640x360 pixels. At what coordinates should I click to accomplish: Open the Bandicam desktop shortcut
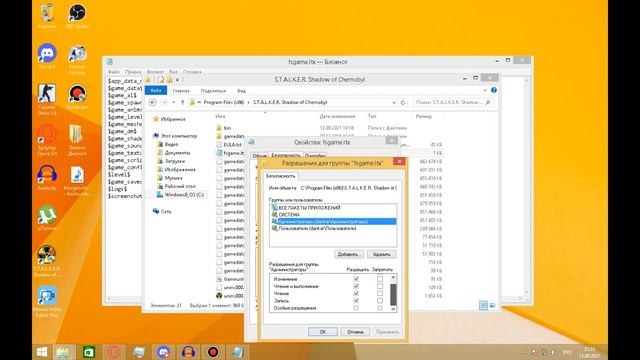pyautogui.click(x=77, y=94)
